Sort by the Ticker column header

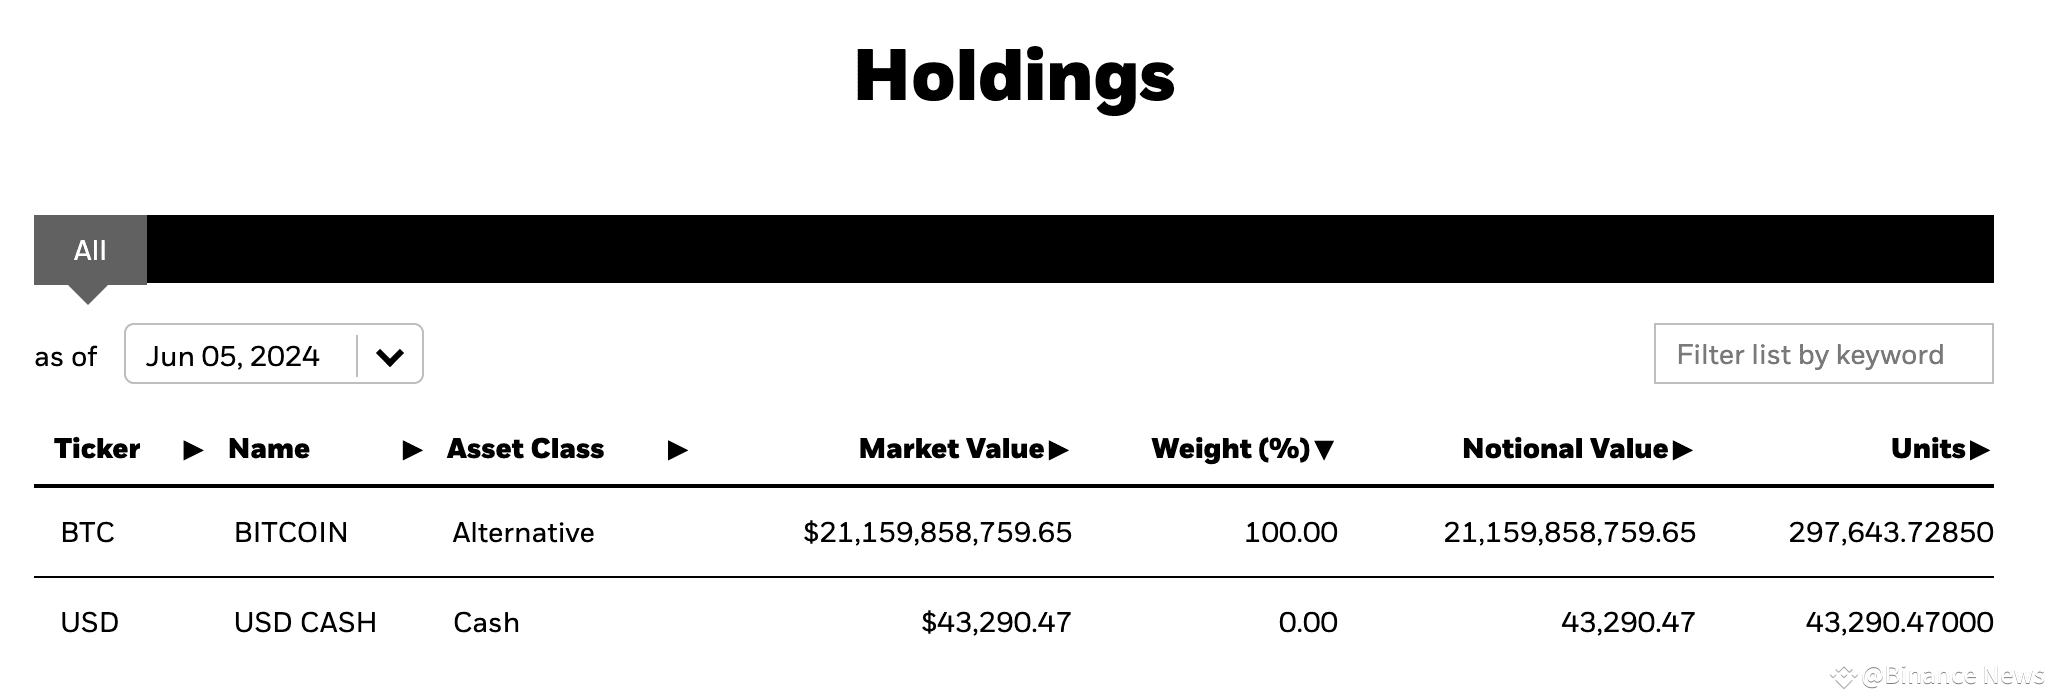[x=97, y=449]
